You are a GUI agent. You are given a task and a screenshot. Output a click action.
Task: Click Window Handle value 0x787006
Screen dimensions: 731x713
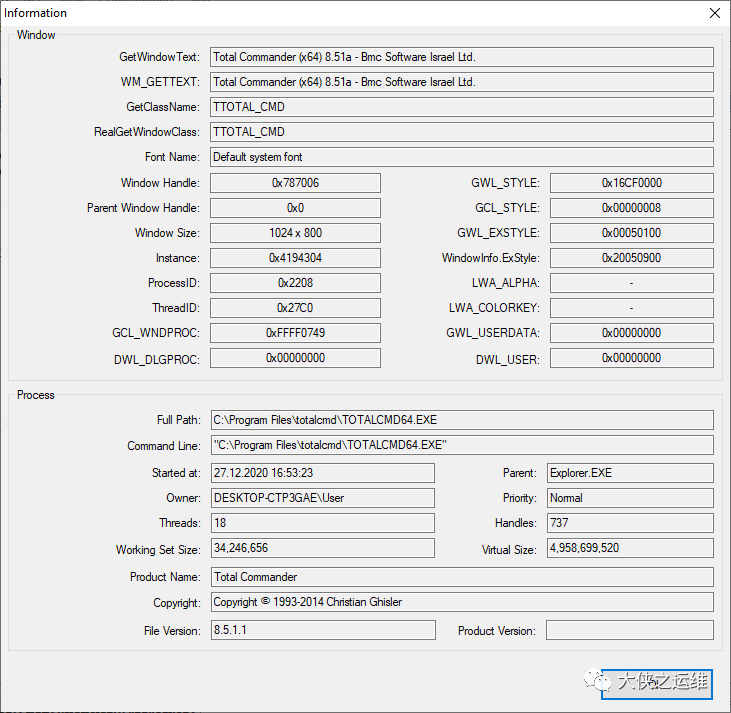pyautogui.click(x=295, y=183)
